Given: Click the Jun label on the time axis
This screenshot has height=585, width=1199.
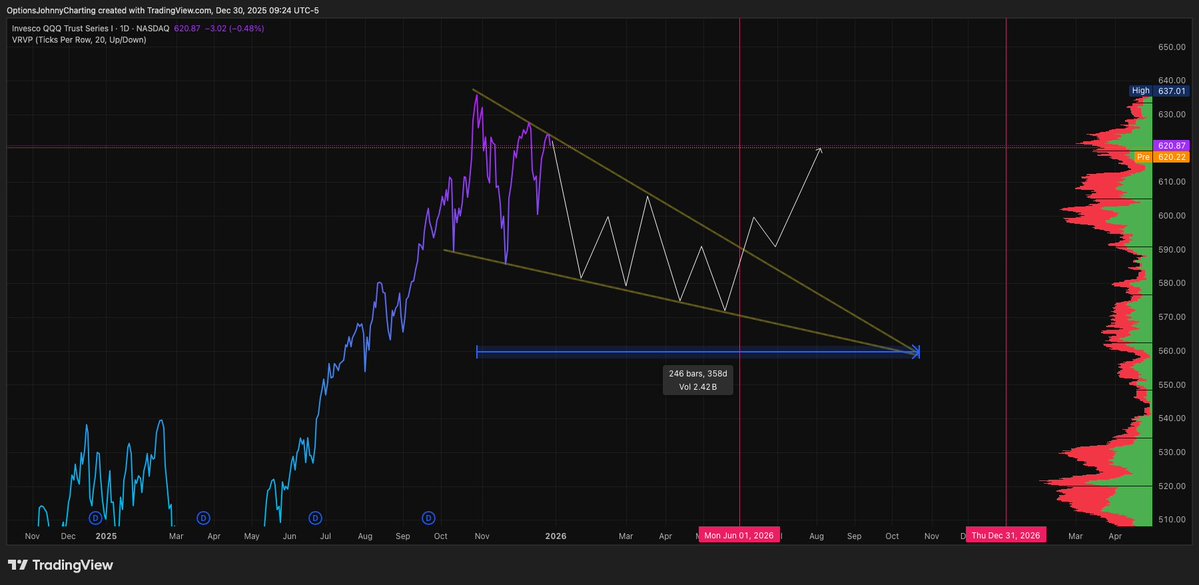Looking at the screenshot, I should 289,536.
